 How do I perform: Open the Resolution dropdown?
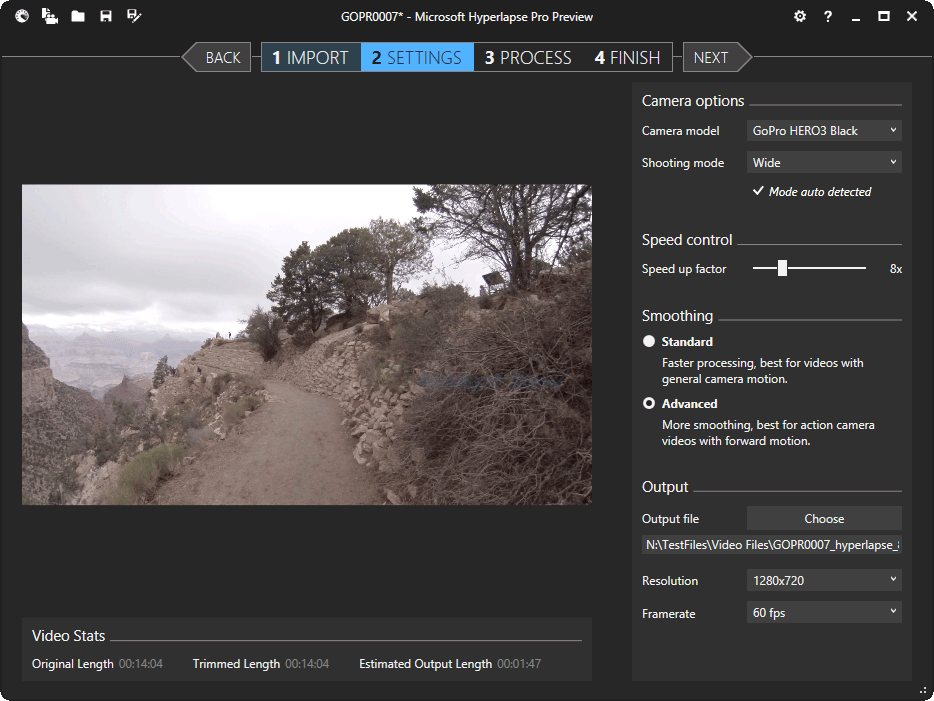(x=824, y=581)
